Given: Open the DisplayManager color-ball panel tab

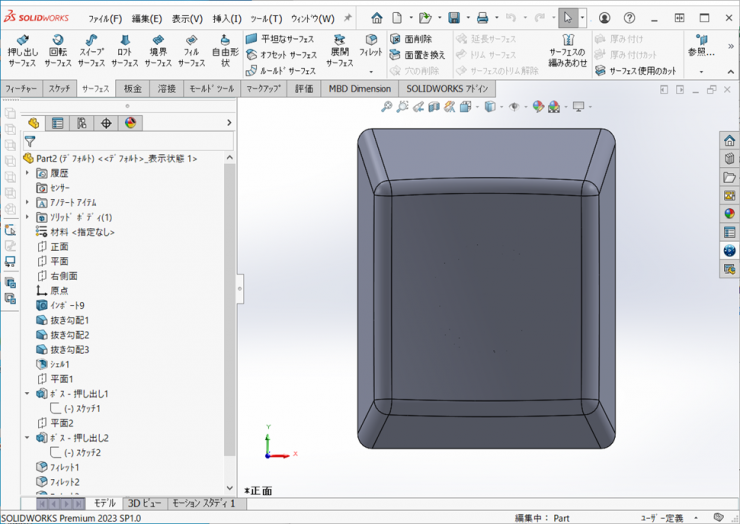Looking at the screenshot, I should pyautogui.click(x=129, y=123).
